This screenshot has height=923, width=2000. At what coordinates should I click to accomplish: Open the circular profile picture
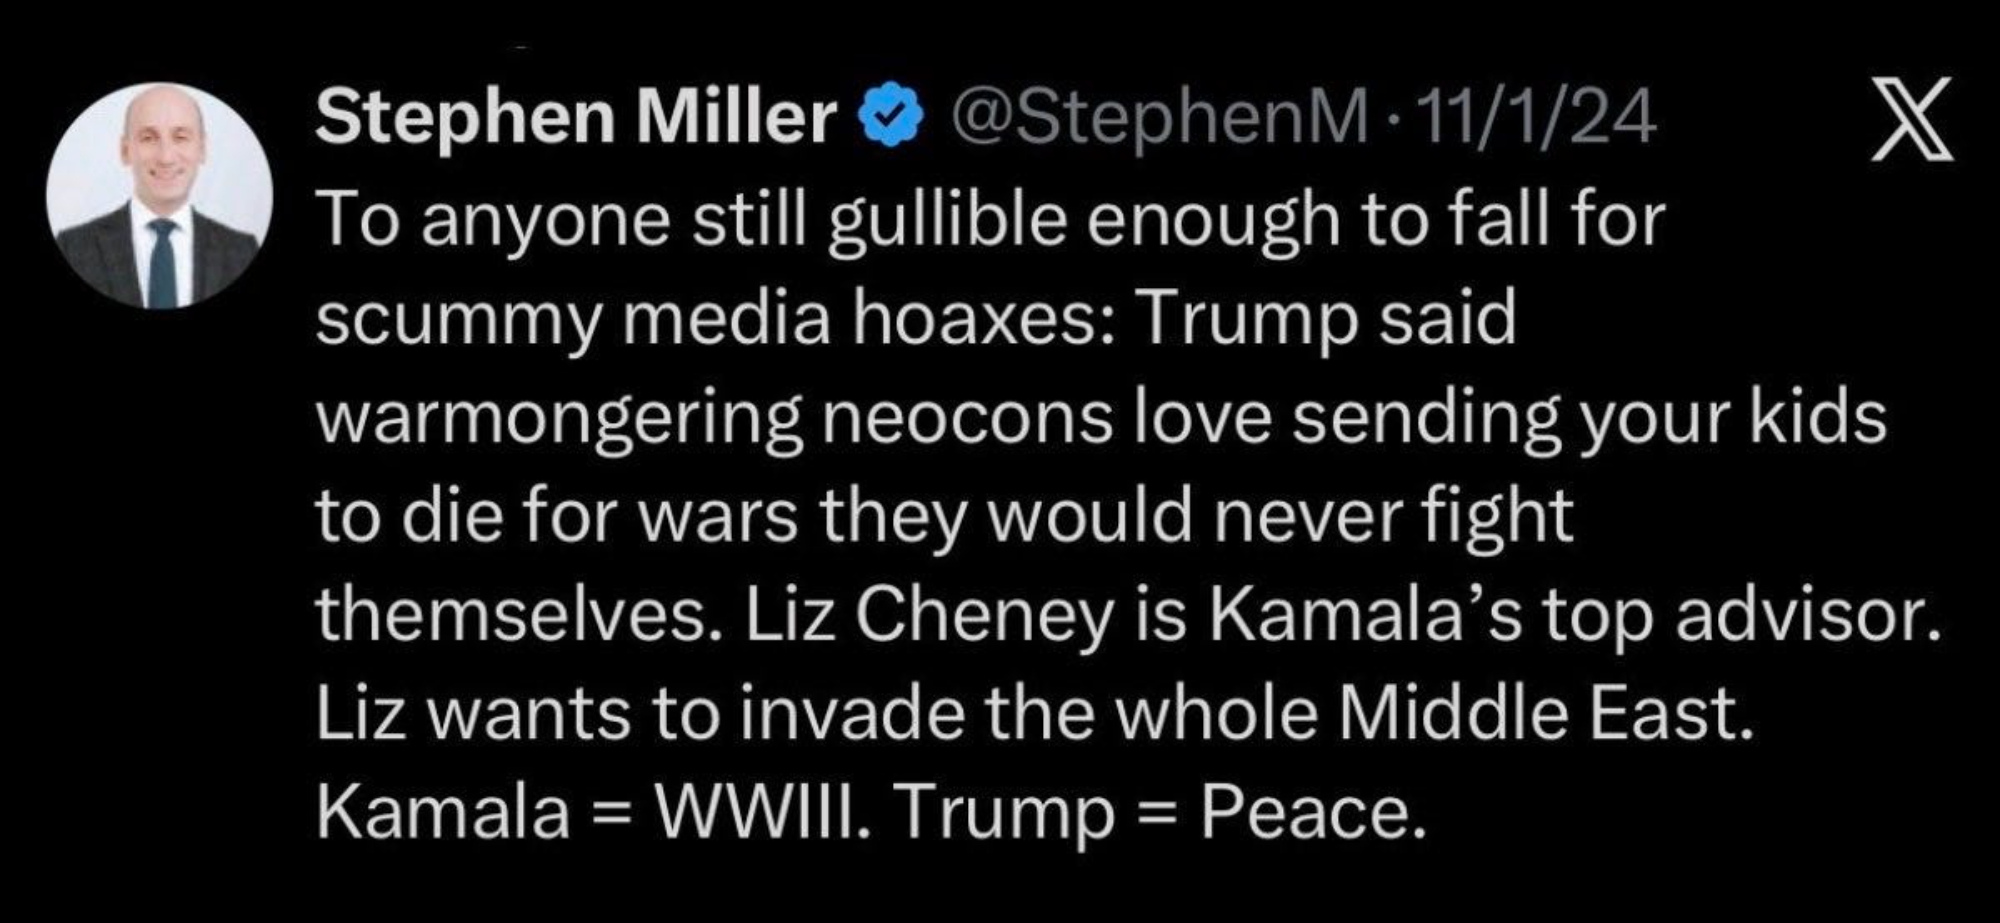pos(160,196)
